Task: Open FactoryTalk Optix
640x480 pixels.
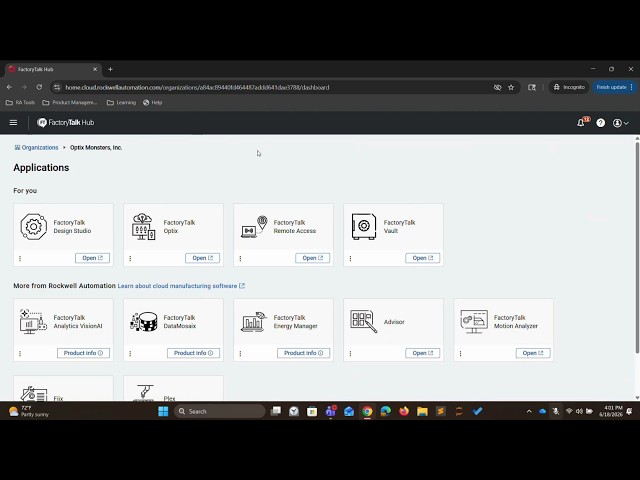Action: [x=202, y=258]
